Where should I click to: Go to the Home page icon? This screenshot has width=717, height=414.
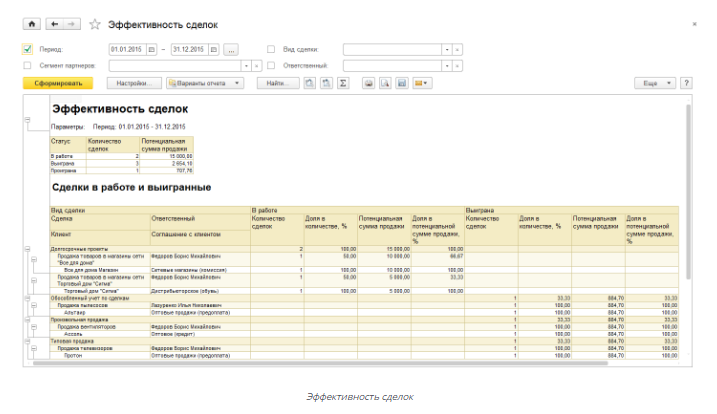coord(32,24)
